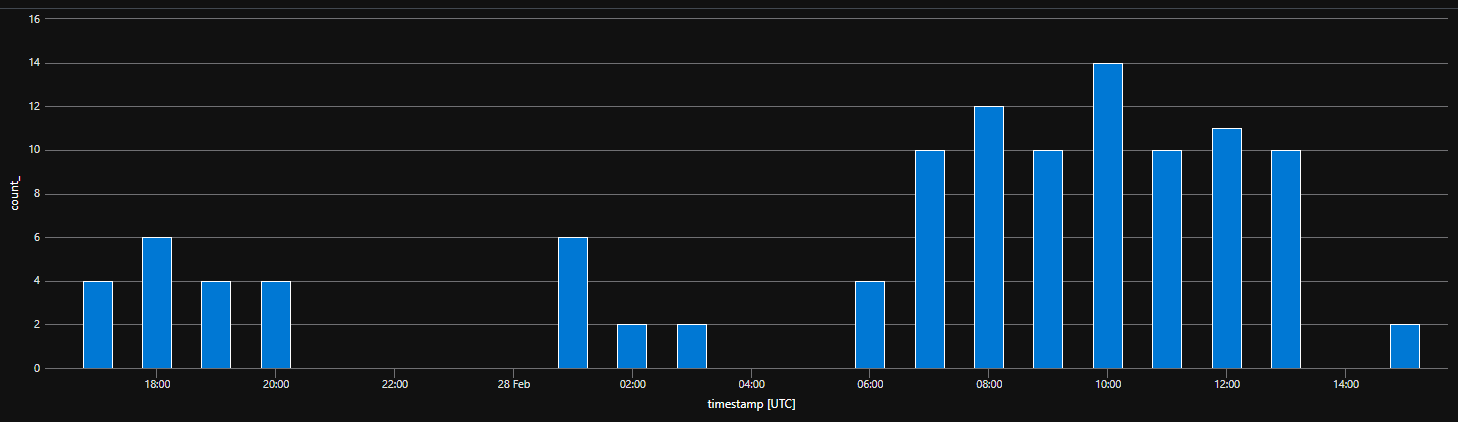Screen dimensions: 1458x422
Task: Select the 08:00 bar with count 12
Action: click(988, 238)
